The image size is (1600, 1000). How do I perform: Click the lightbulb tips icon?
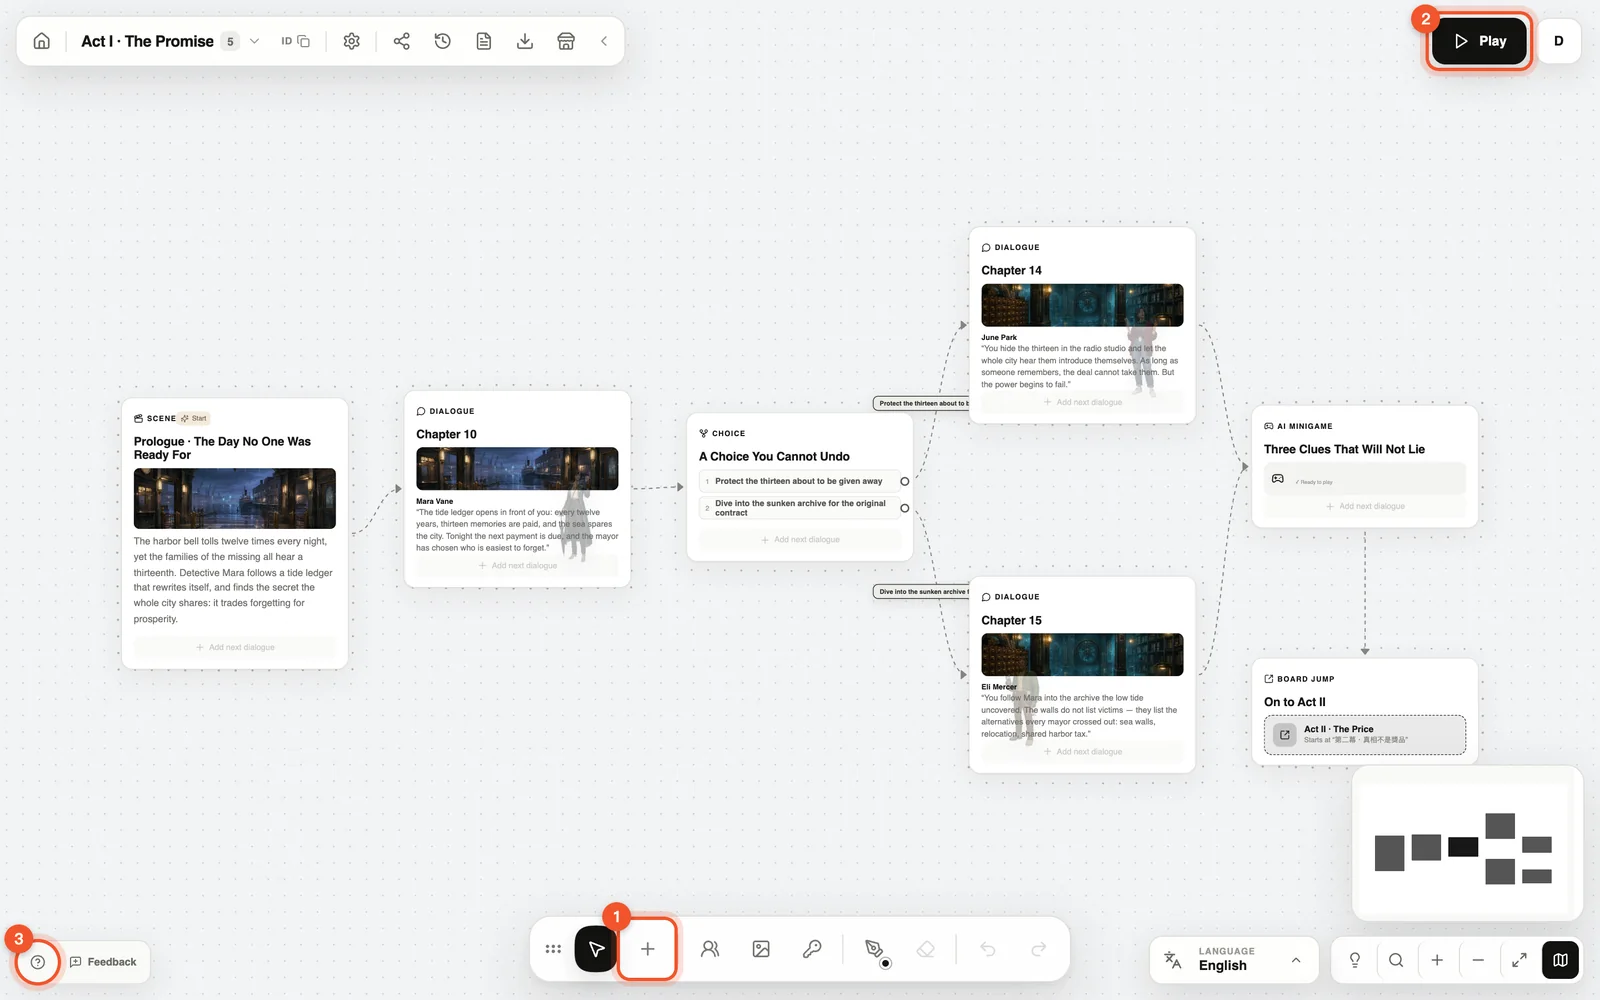point(1355,960)
